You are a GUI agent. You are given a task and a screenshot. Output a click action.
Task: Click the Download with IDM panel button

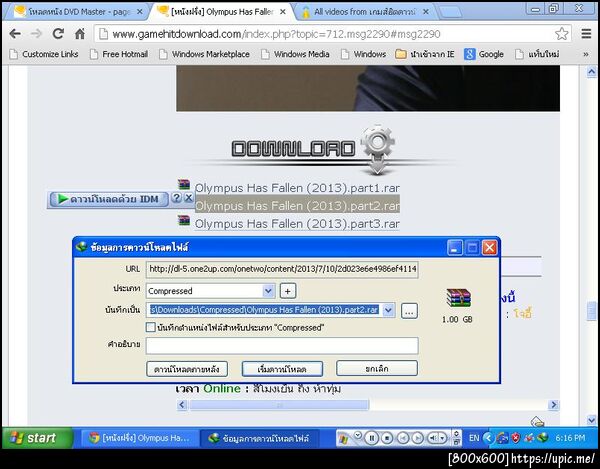point(109,199)
